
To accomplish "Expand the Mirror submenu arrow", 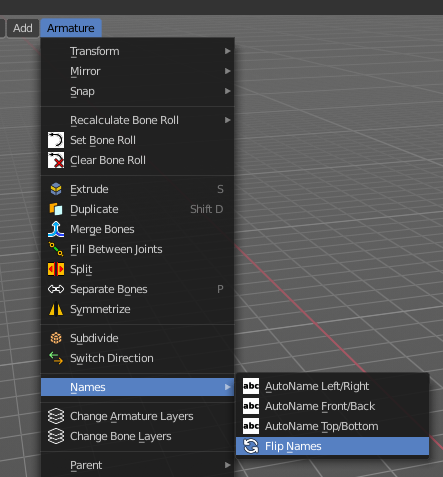I will [x=228, y=71].
